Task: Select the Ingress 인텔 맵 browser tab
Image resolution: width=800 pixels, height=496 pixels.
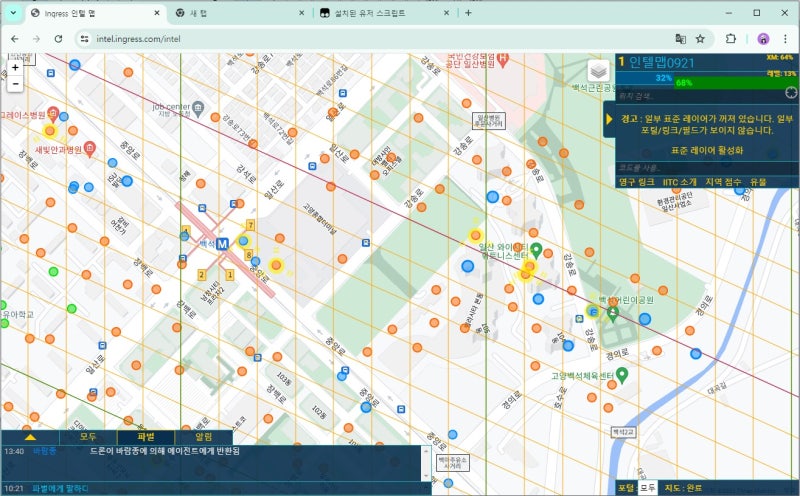Action: (96, 13)
